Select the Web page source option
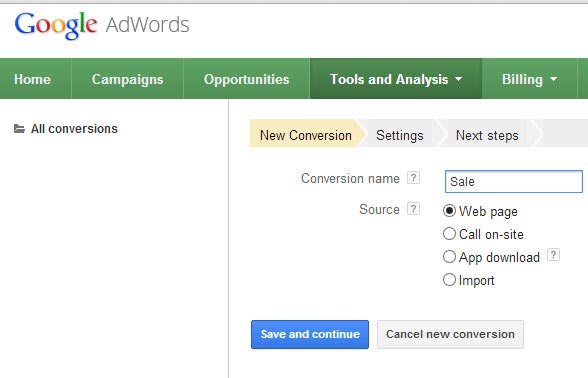Image resolution: width=588 pixels, height=378 pixels. tap(449, 211)
